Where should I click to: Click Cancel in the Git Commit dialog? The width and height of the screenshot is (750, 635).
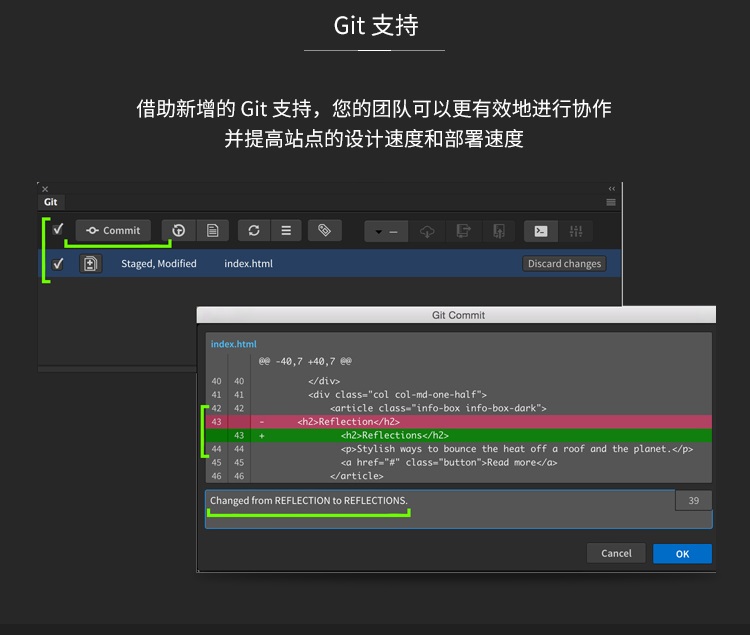[616, 553]
